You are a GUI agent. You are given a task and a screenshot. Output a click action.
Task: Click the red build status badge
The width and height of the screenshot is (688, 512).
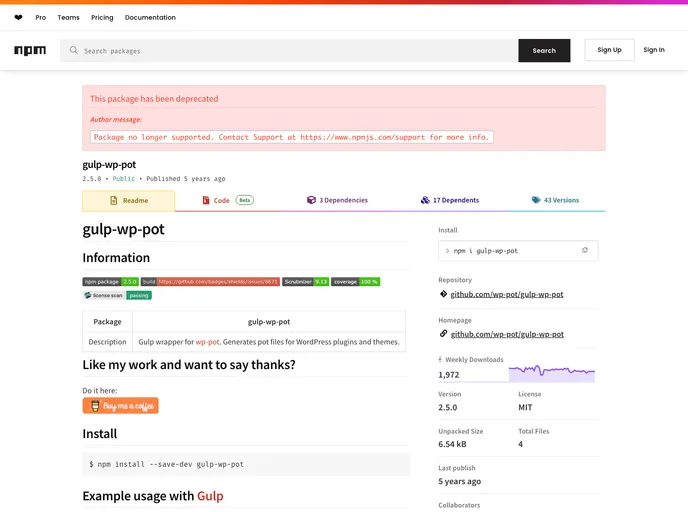tap(210, 282)
